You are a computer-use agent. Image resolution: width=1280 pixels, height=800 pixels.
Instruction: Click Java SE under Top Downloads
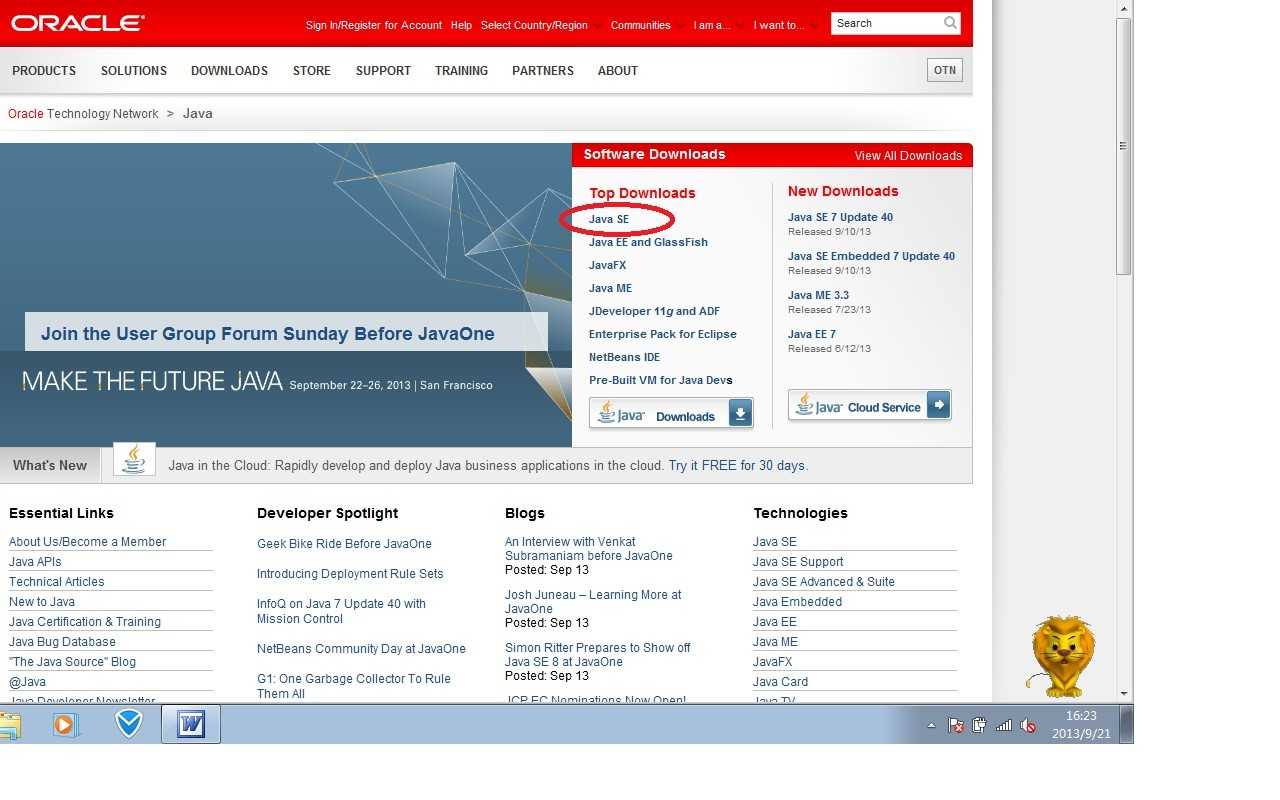click(609, 219)
